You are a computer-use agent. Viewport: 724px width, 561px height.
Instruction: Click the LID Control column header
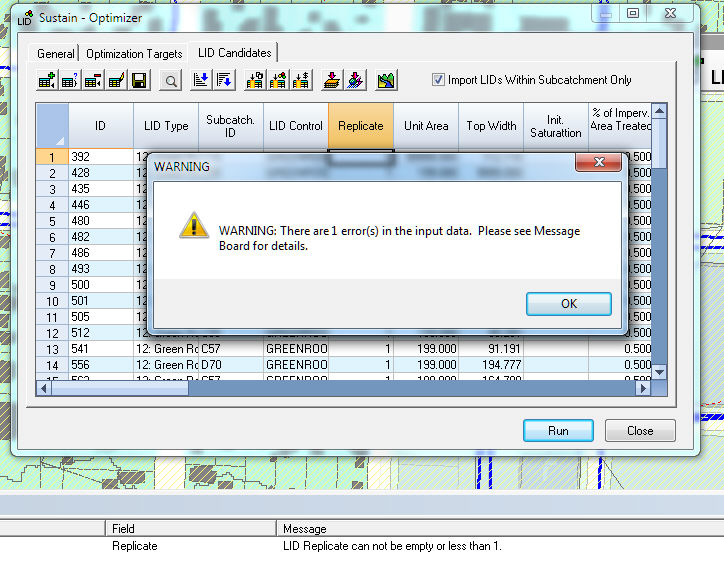(x=296, y=126)
